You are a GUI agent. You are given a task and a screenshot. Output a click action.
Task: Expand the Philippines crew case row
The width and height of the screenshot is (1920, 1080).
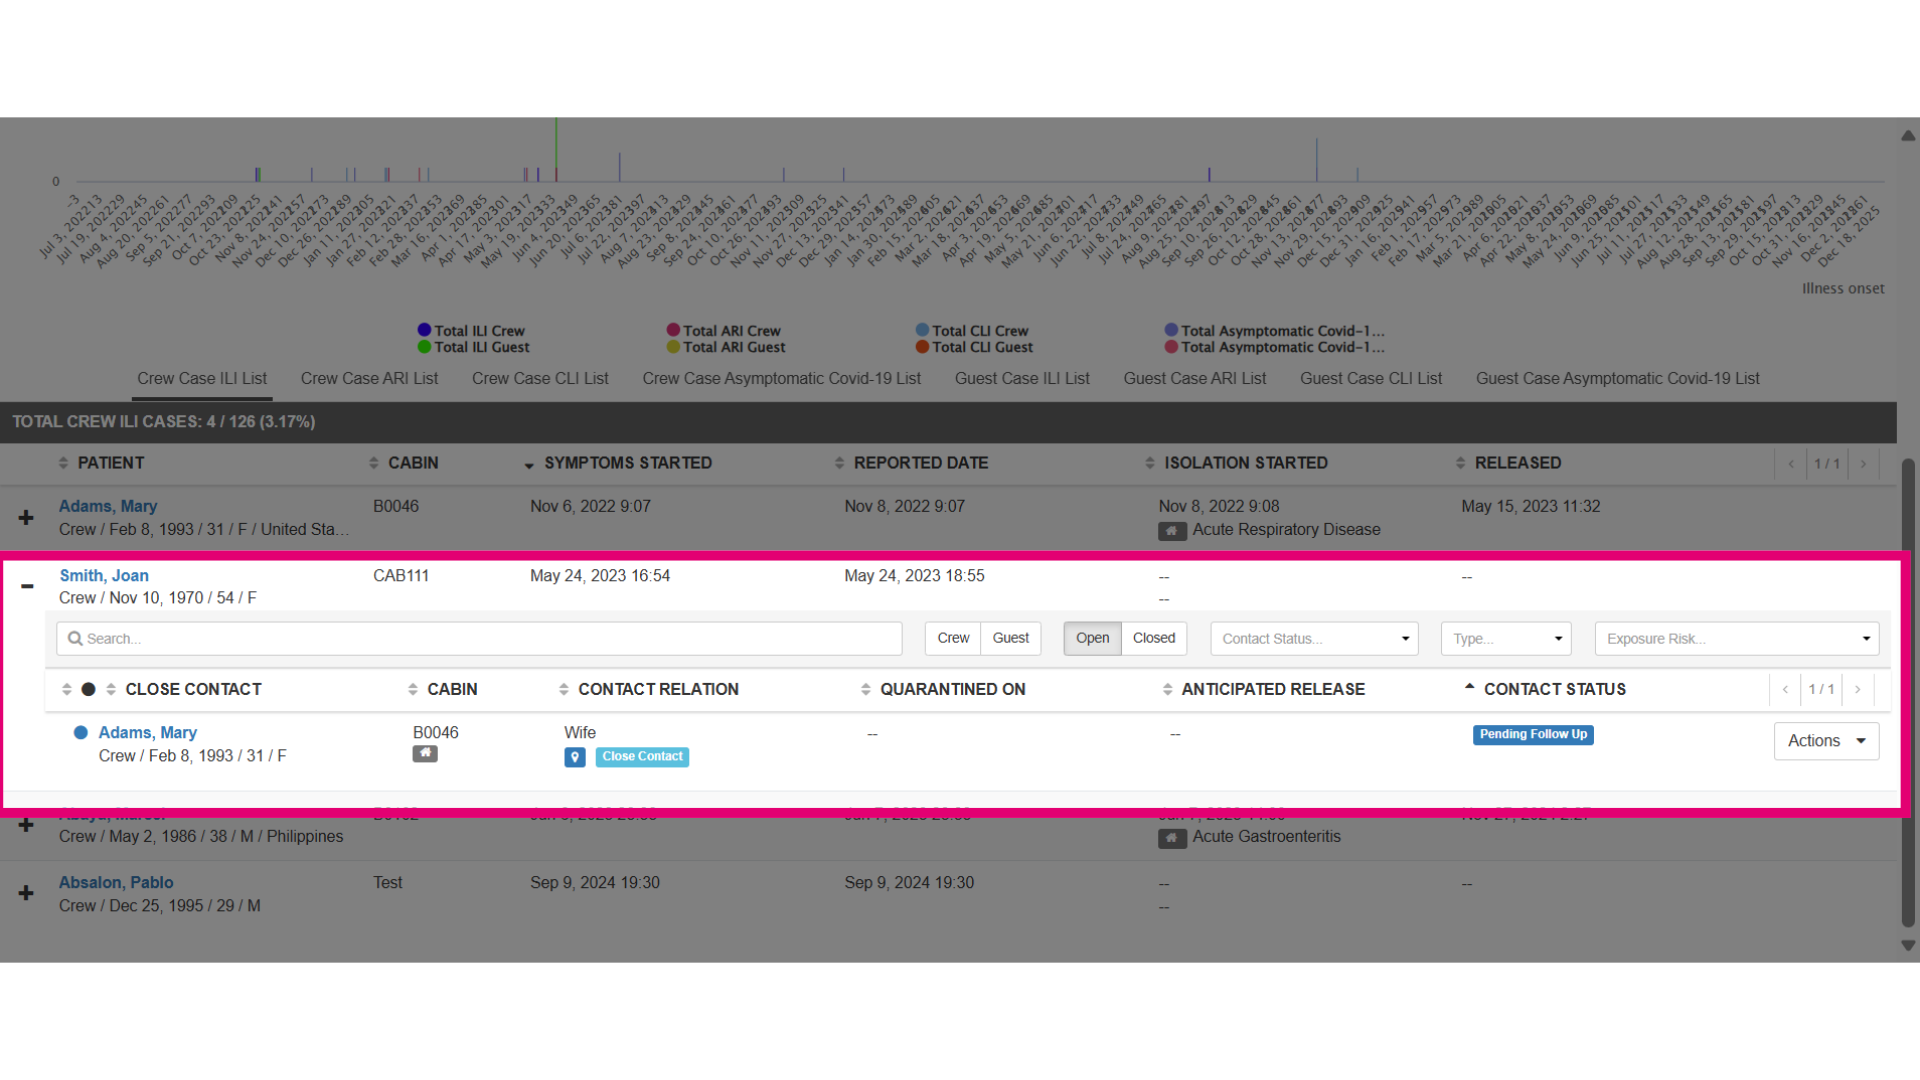(x=26, y=825)
